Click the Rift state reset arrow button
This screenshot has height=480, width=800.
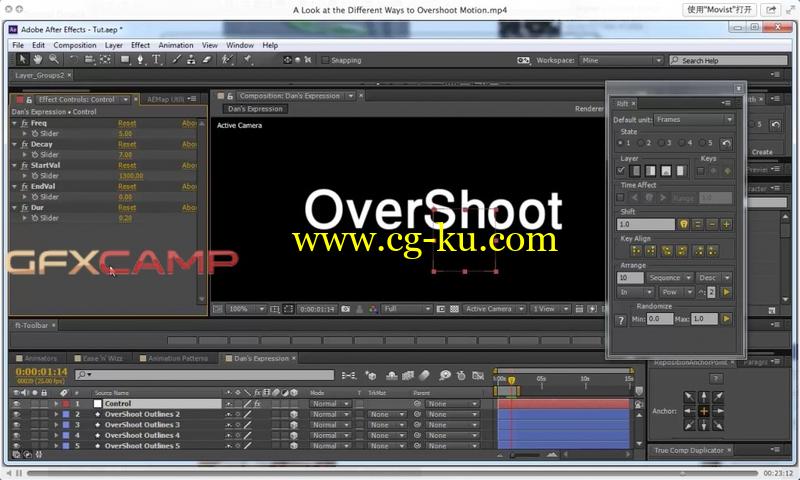726,143
